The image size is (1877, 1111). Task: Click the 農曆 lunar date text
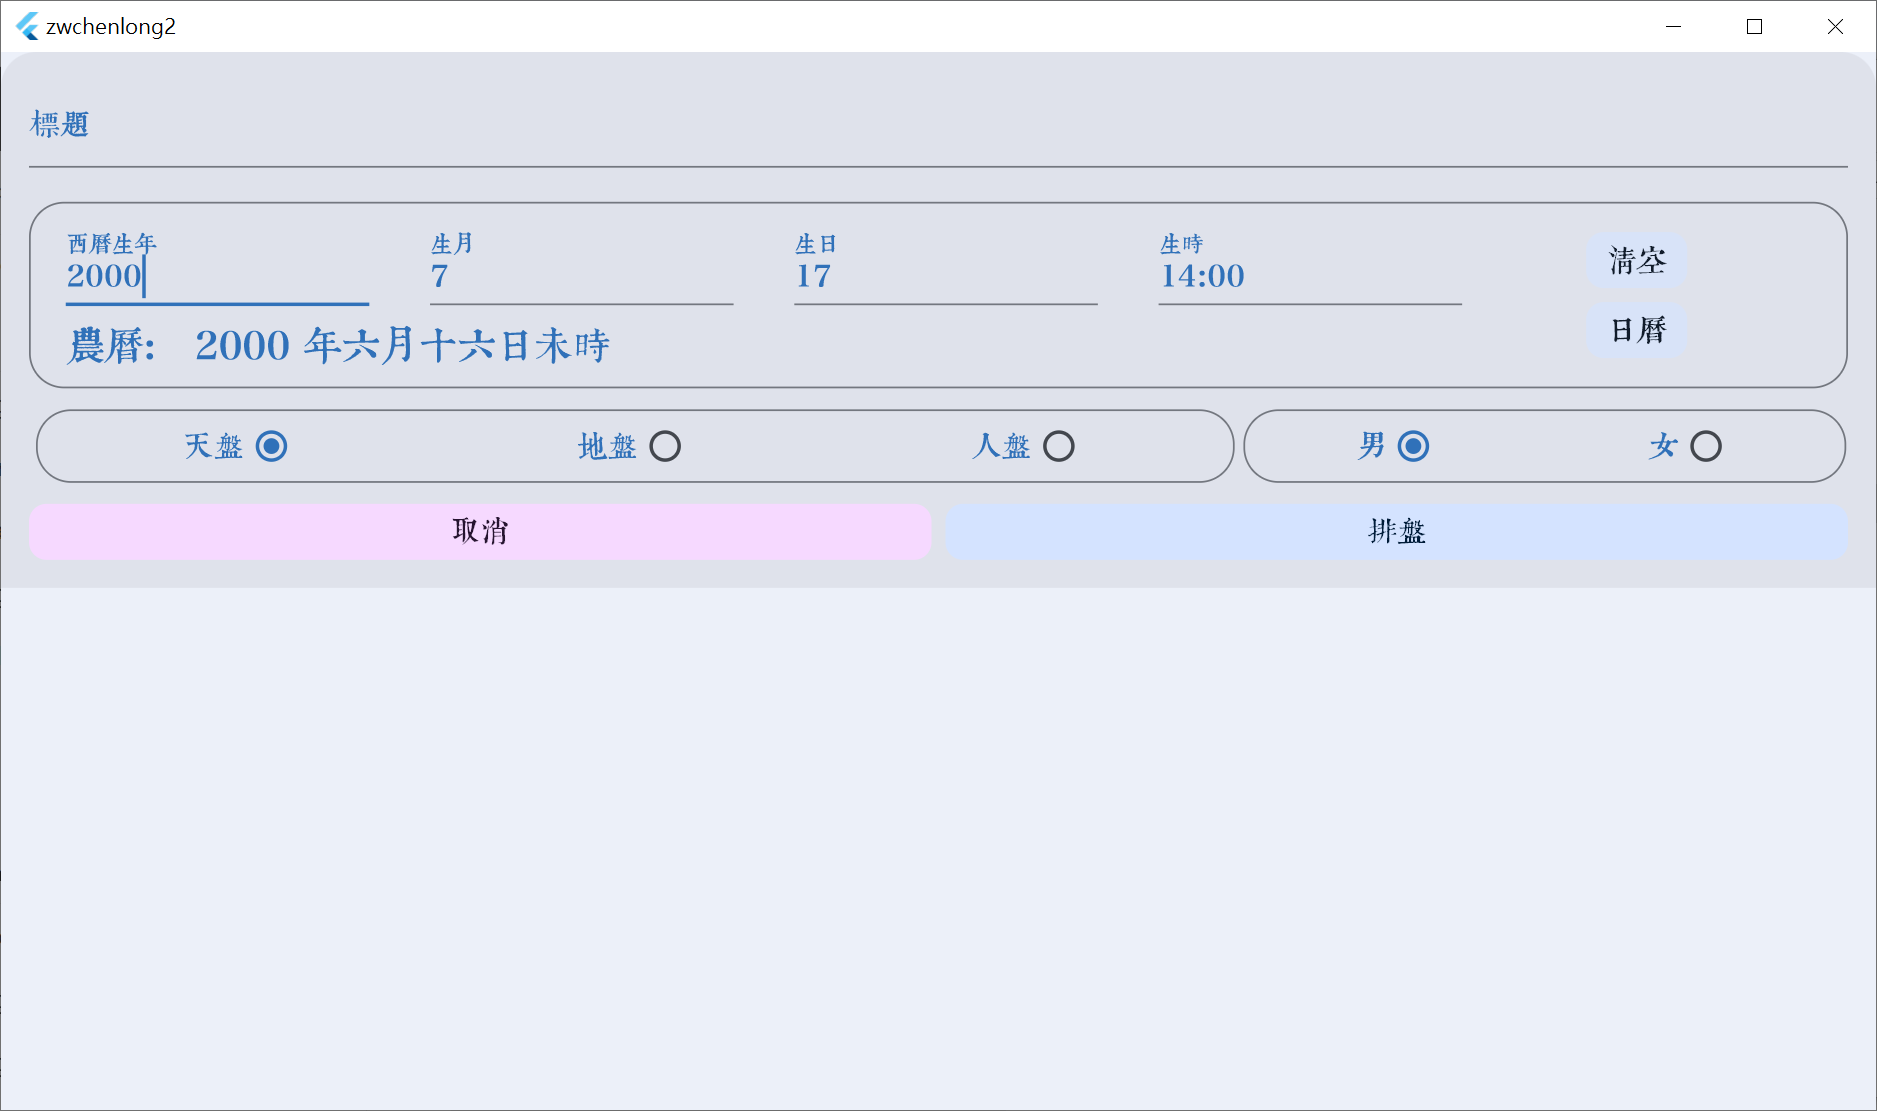(x=339, y=346)
